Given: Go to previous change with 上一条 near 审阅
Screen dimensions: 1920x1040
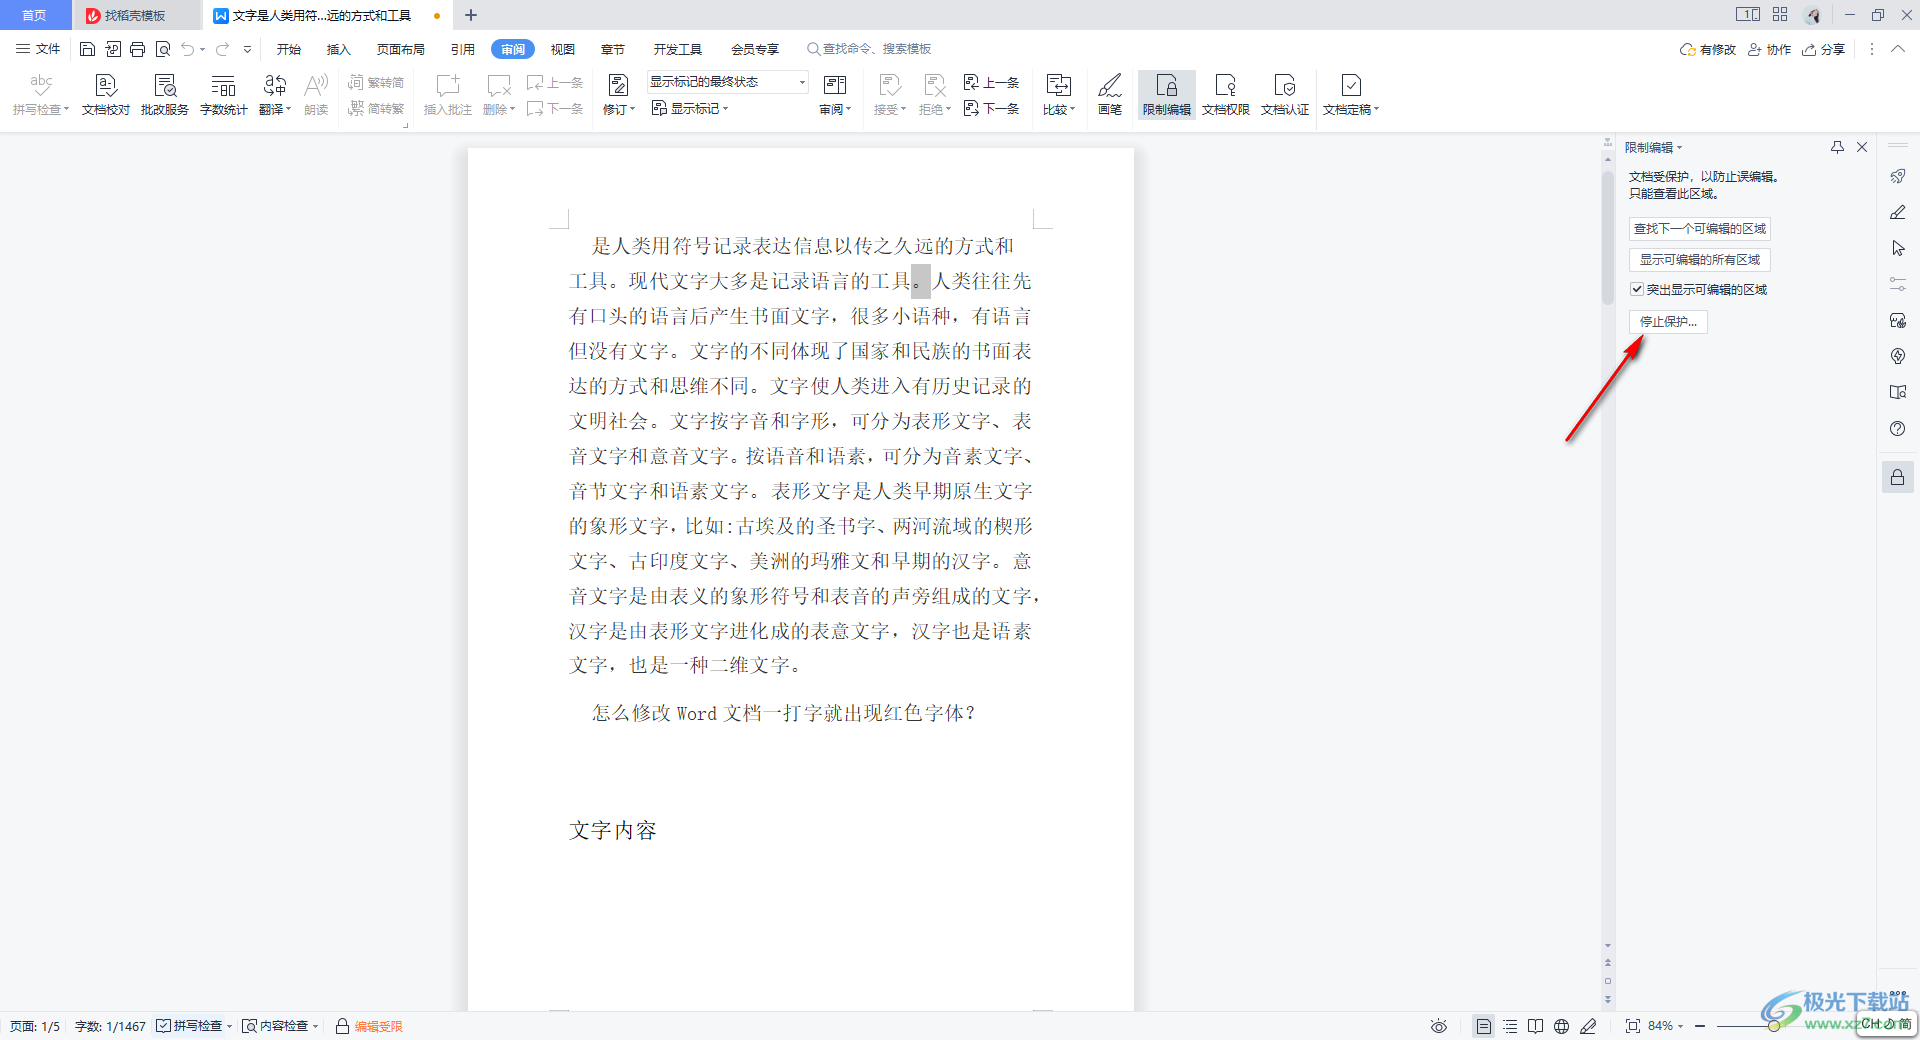Looking at the screenshot, I should [x=992, y=82].
